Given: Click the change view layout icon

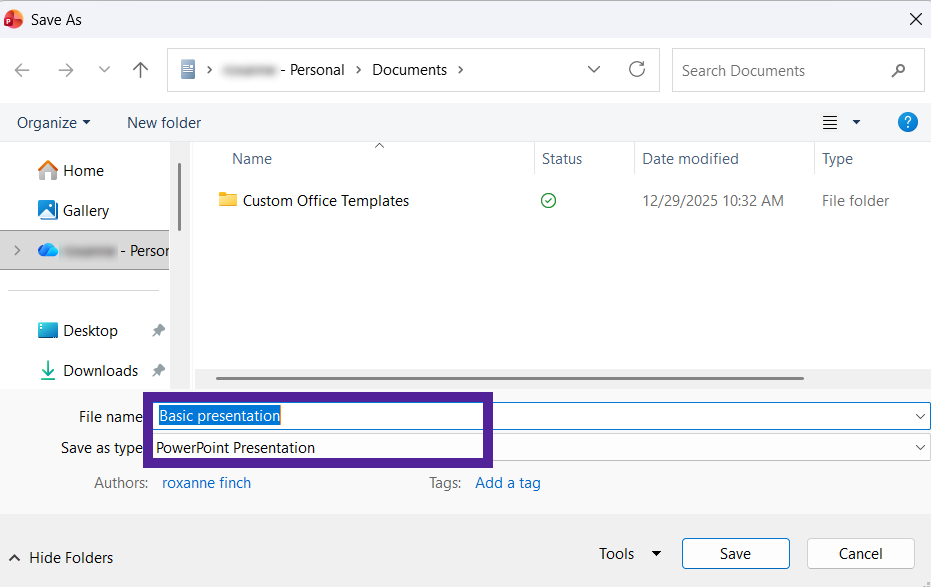Looking at the screenshot, I should tap(830, 122).
